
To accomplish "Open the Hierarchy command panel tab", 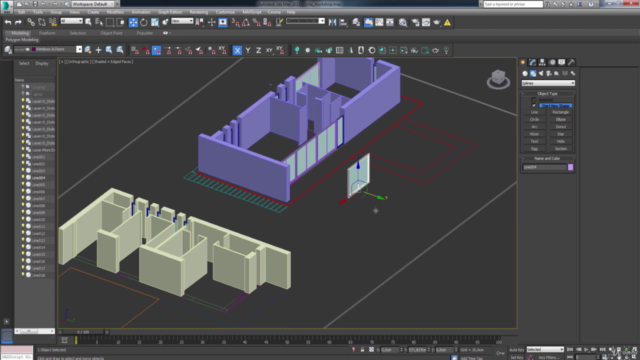I will (x=542, y=62).
